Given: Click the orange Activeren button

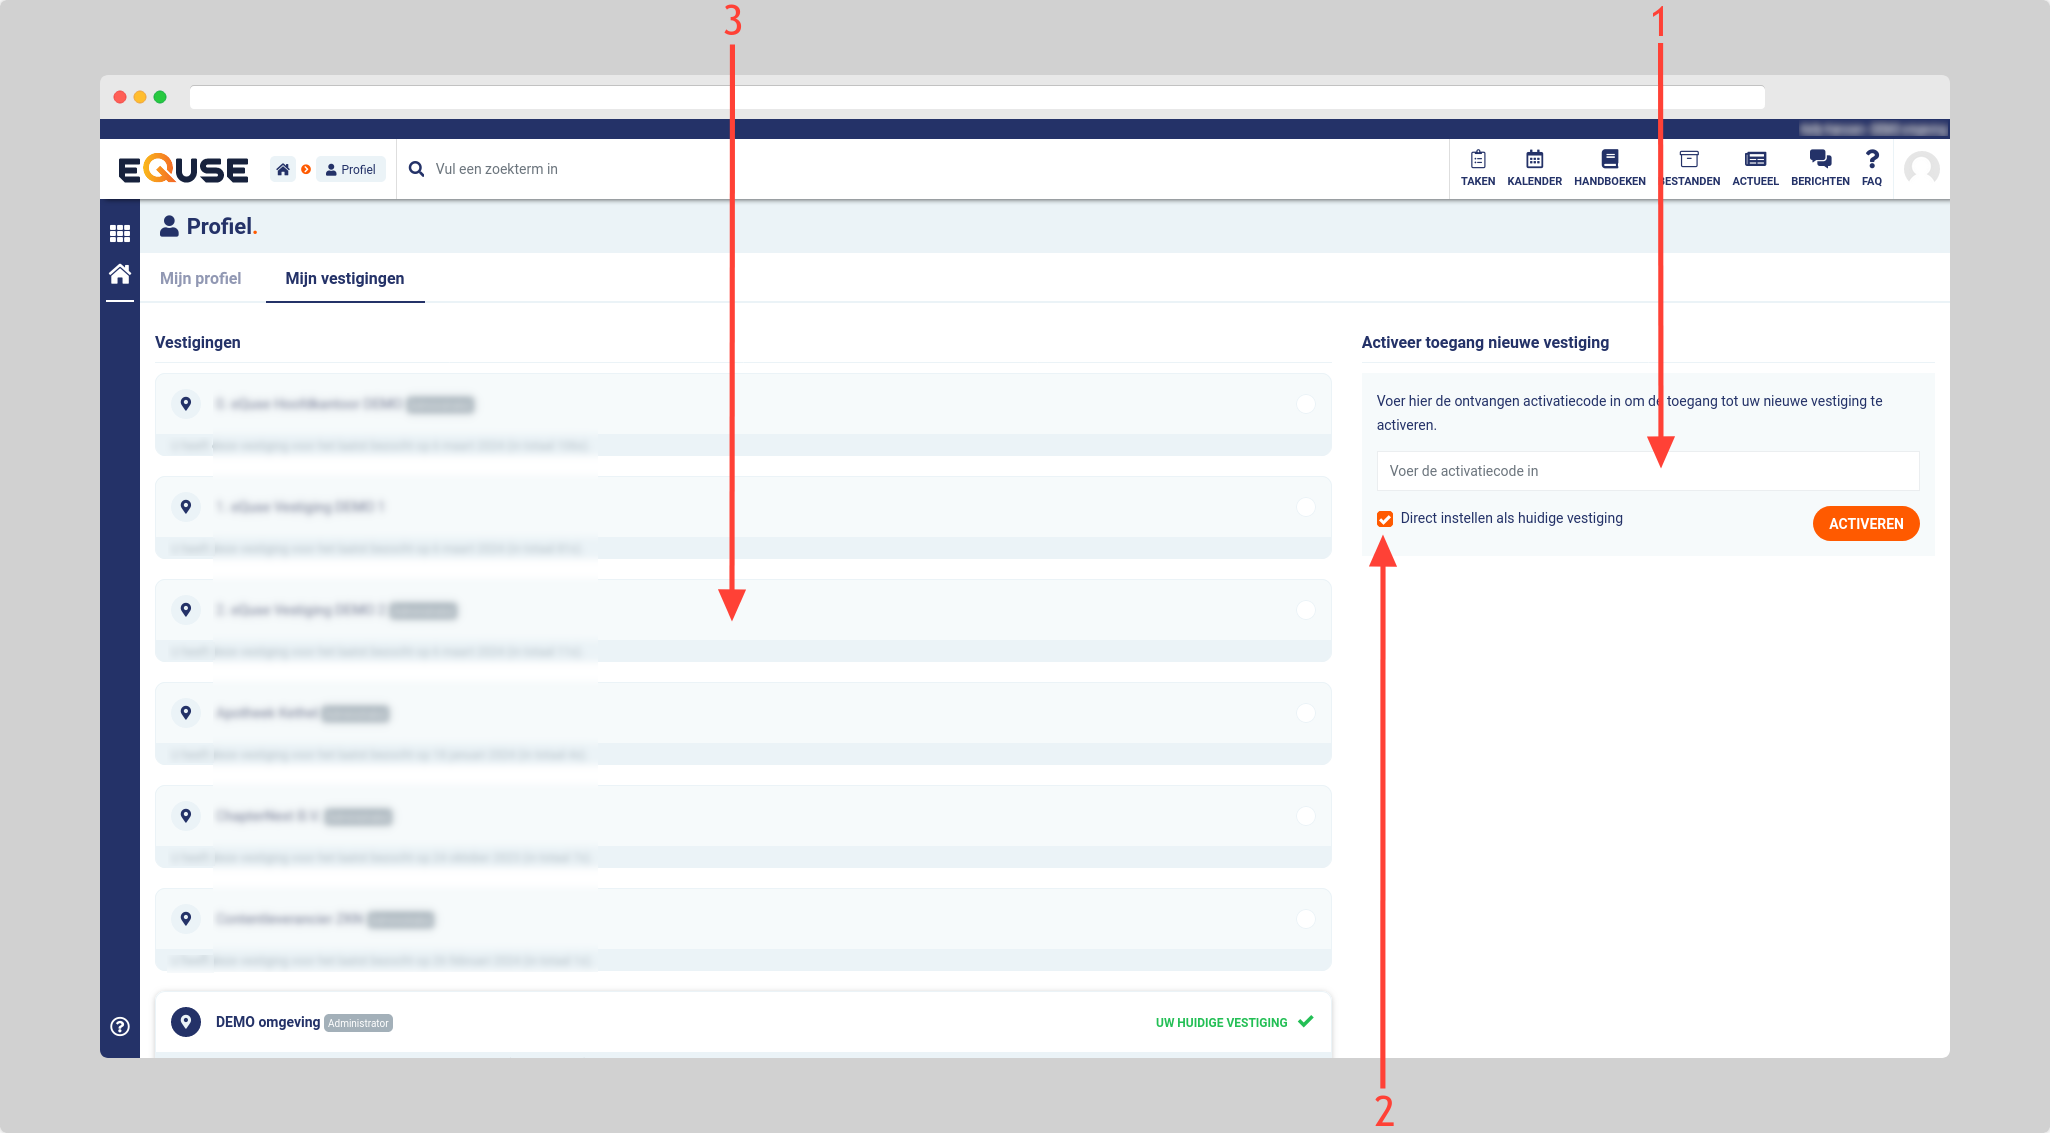Looking at the screenshot, I should pyautogui.click(x=1866, y=523).
